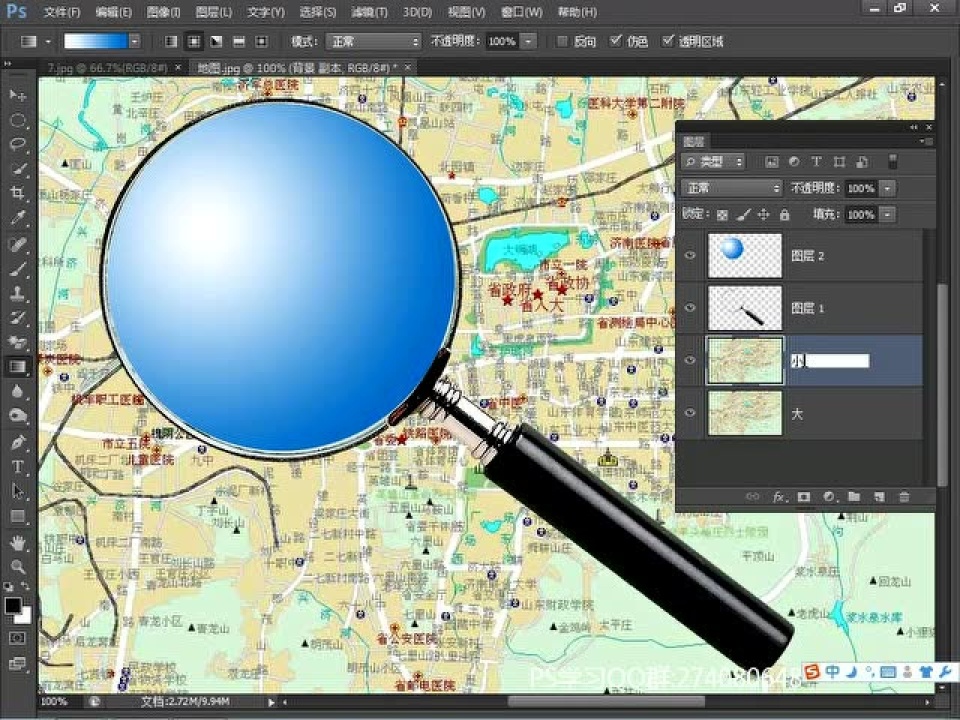Choose diamond gradient style in options bar
This screenshot has width=960, height=720.
pyautogui.click(x=261, y=42)
